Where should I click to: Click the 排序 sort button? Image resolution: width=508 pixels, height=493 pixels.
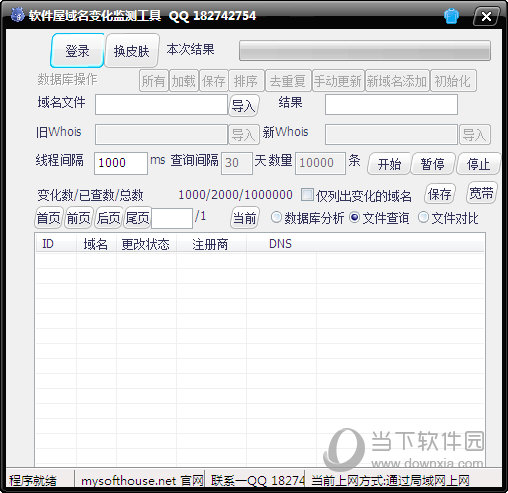coord(246,81)
